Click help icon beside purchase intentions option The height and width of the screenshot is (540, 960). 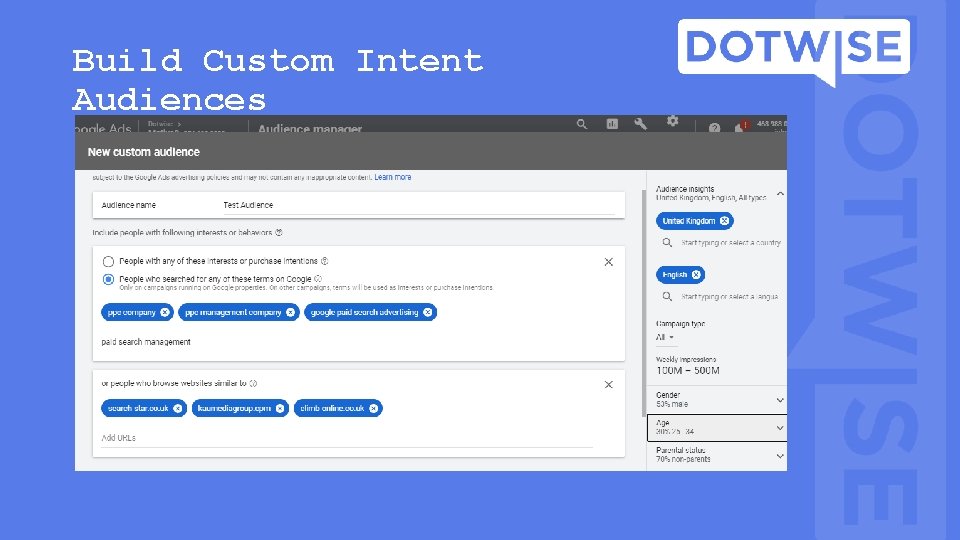tap(325, 261)
